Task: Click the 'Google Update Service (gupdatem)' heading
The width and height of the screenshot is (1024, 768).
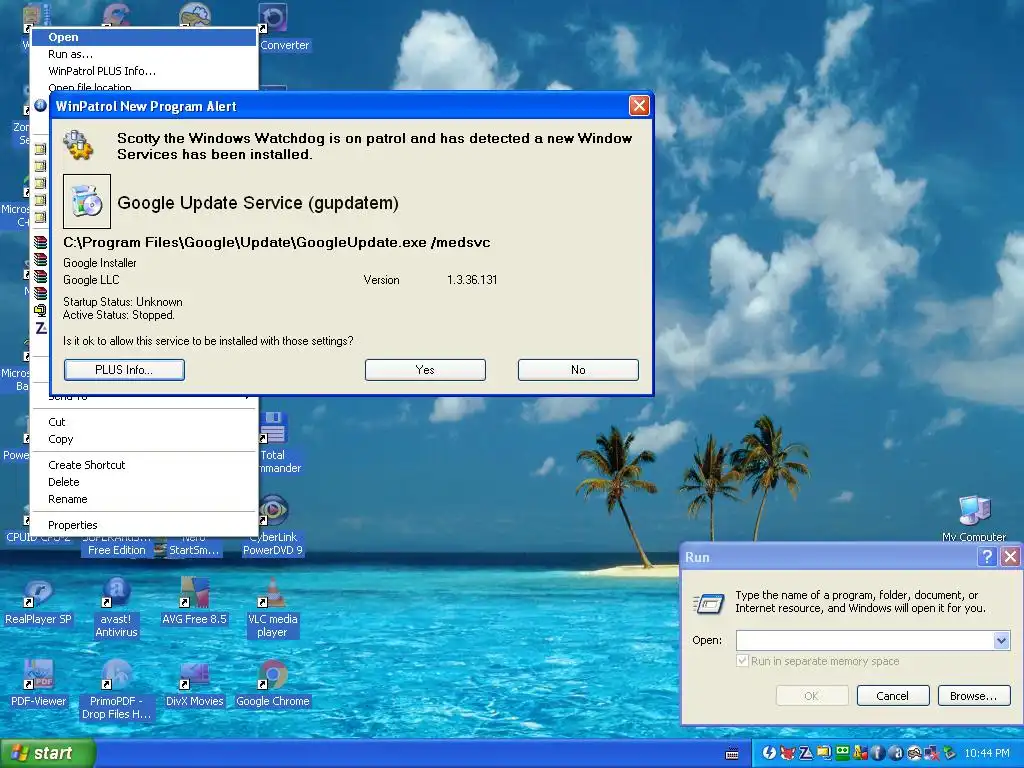Action: pos(258,202)
